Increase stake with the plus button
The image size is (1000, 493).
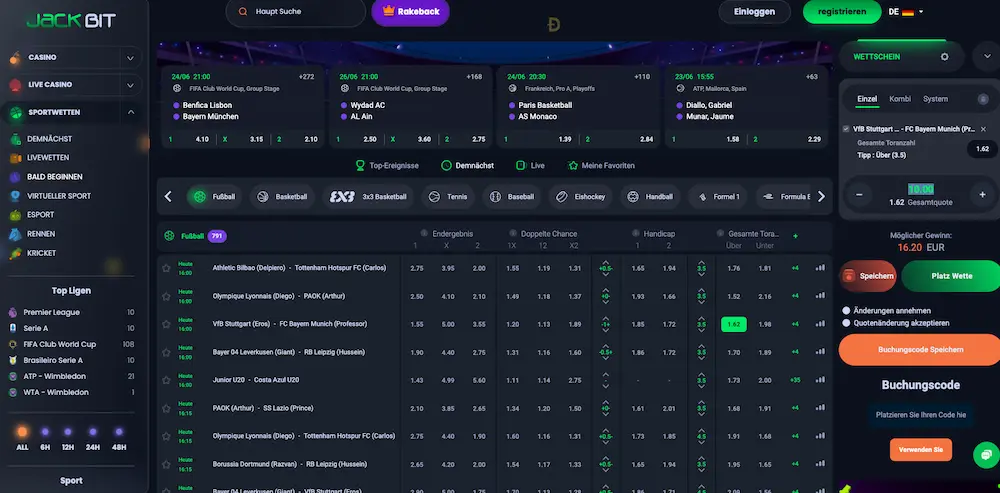982,195
